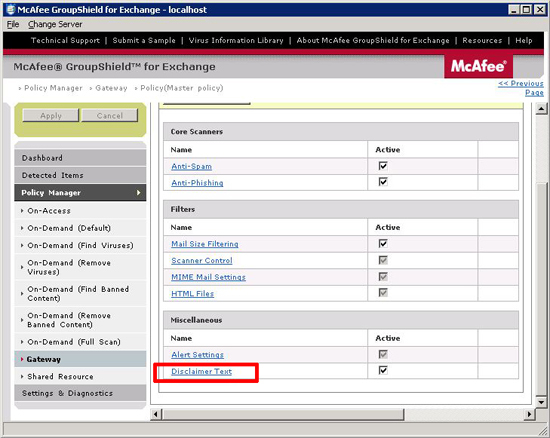Toggle the Disclaimer Text Active checkbox
The image size is (550, 438).
(x=383, y=370)
